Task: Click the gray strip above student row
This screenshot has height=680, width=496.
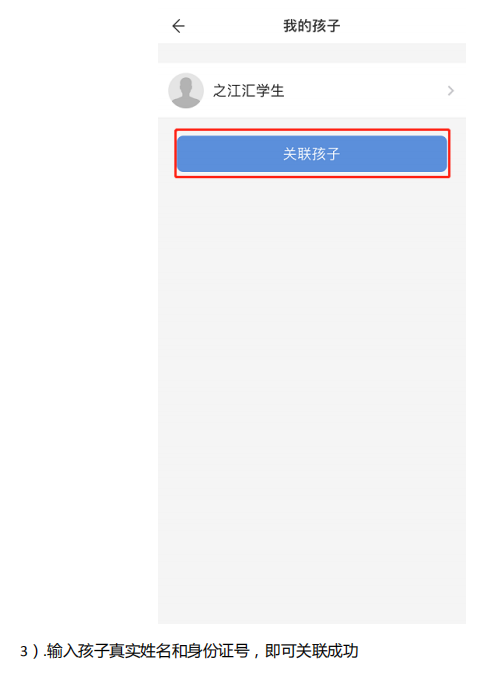Action: pyautogui.click(x=312, y=53)
